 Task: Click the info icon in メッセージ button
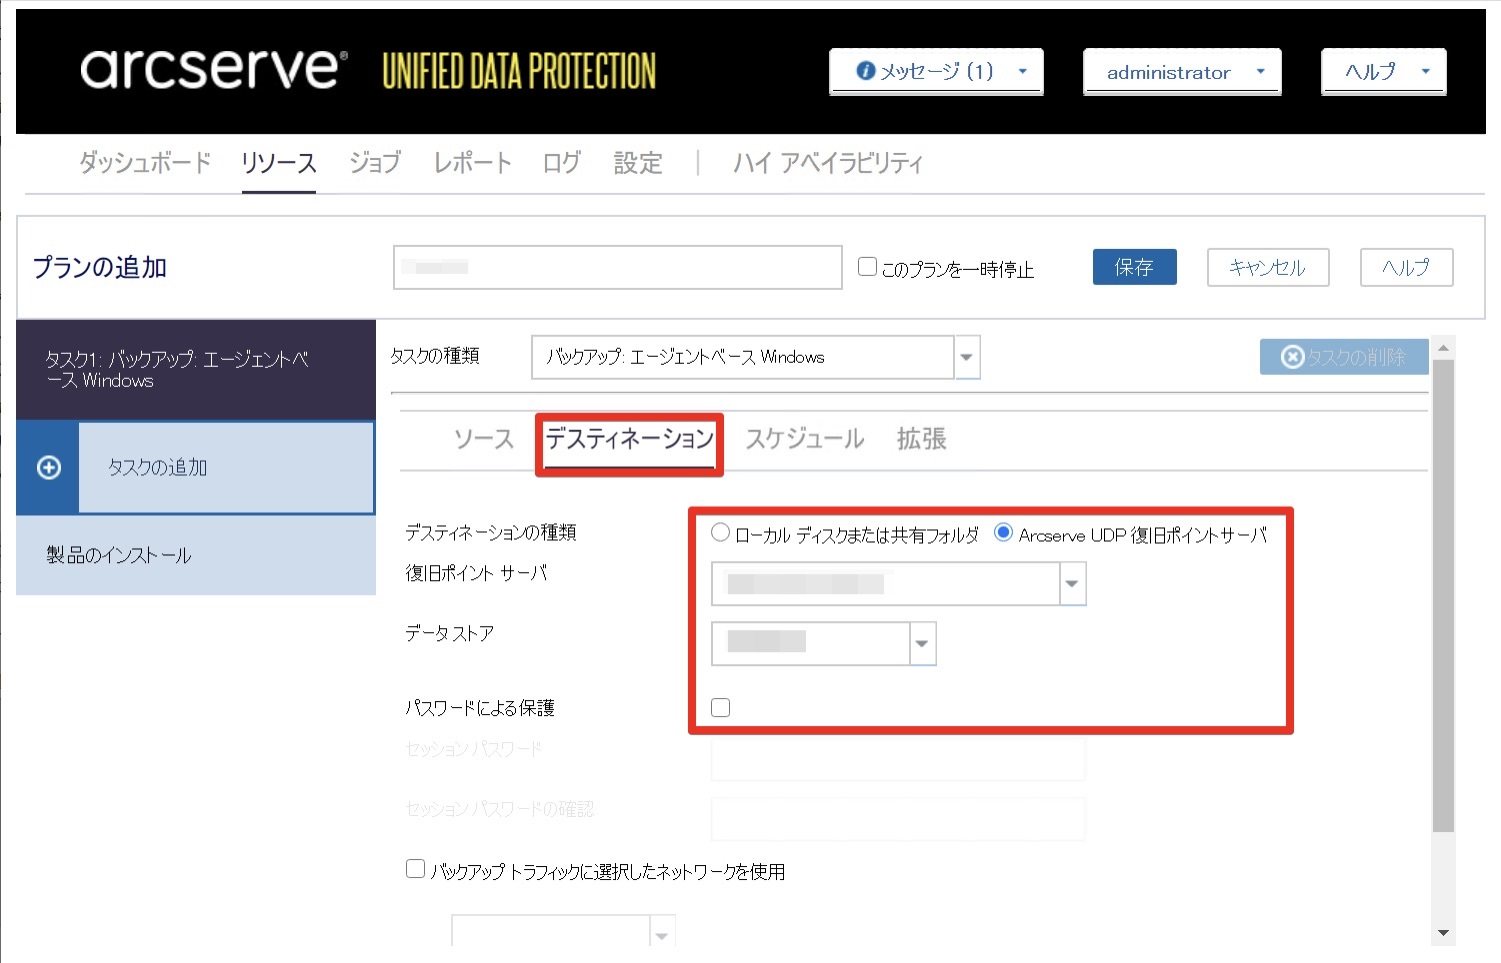pyautogui.click(x=866, y=71)
